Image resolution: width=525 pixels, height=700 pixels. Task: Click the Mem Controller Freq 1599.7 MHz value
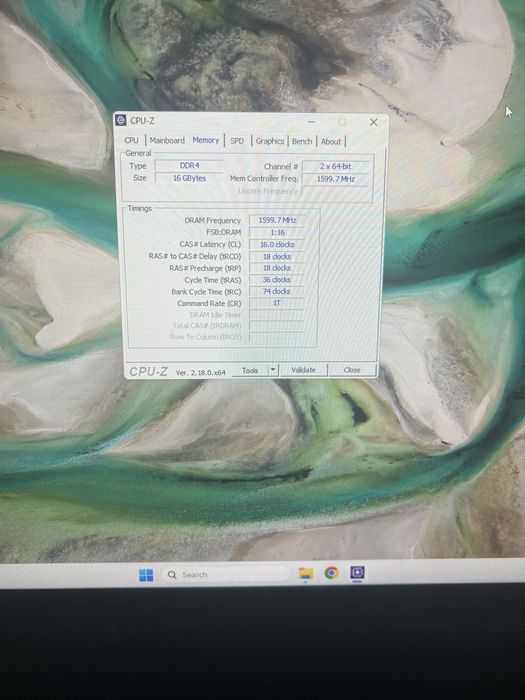[336, 179]
